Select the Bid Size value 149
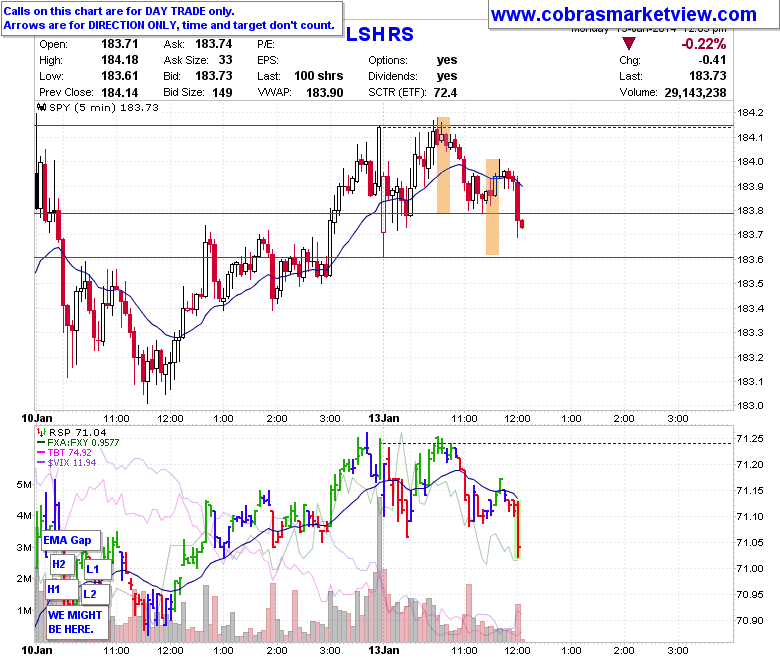This screenshot has width=780, height=659. tap(222, 93)
